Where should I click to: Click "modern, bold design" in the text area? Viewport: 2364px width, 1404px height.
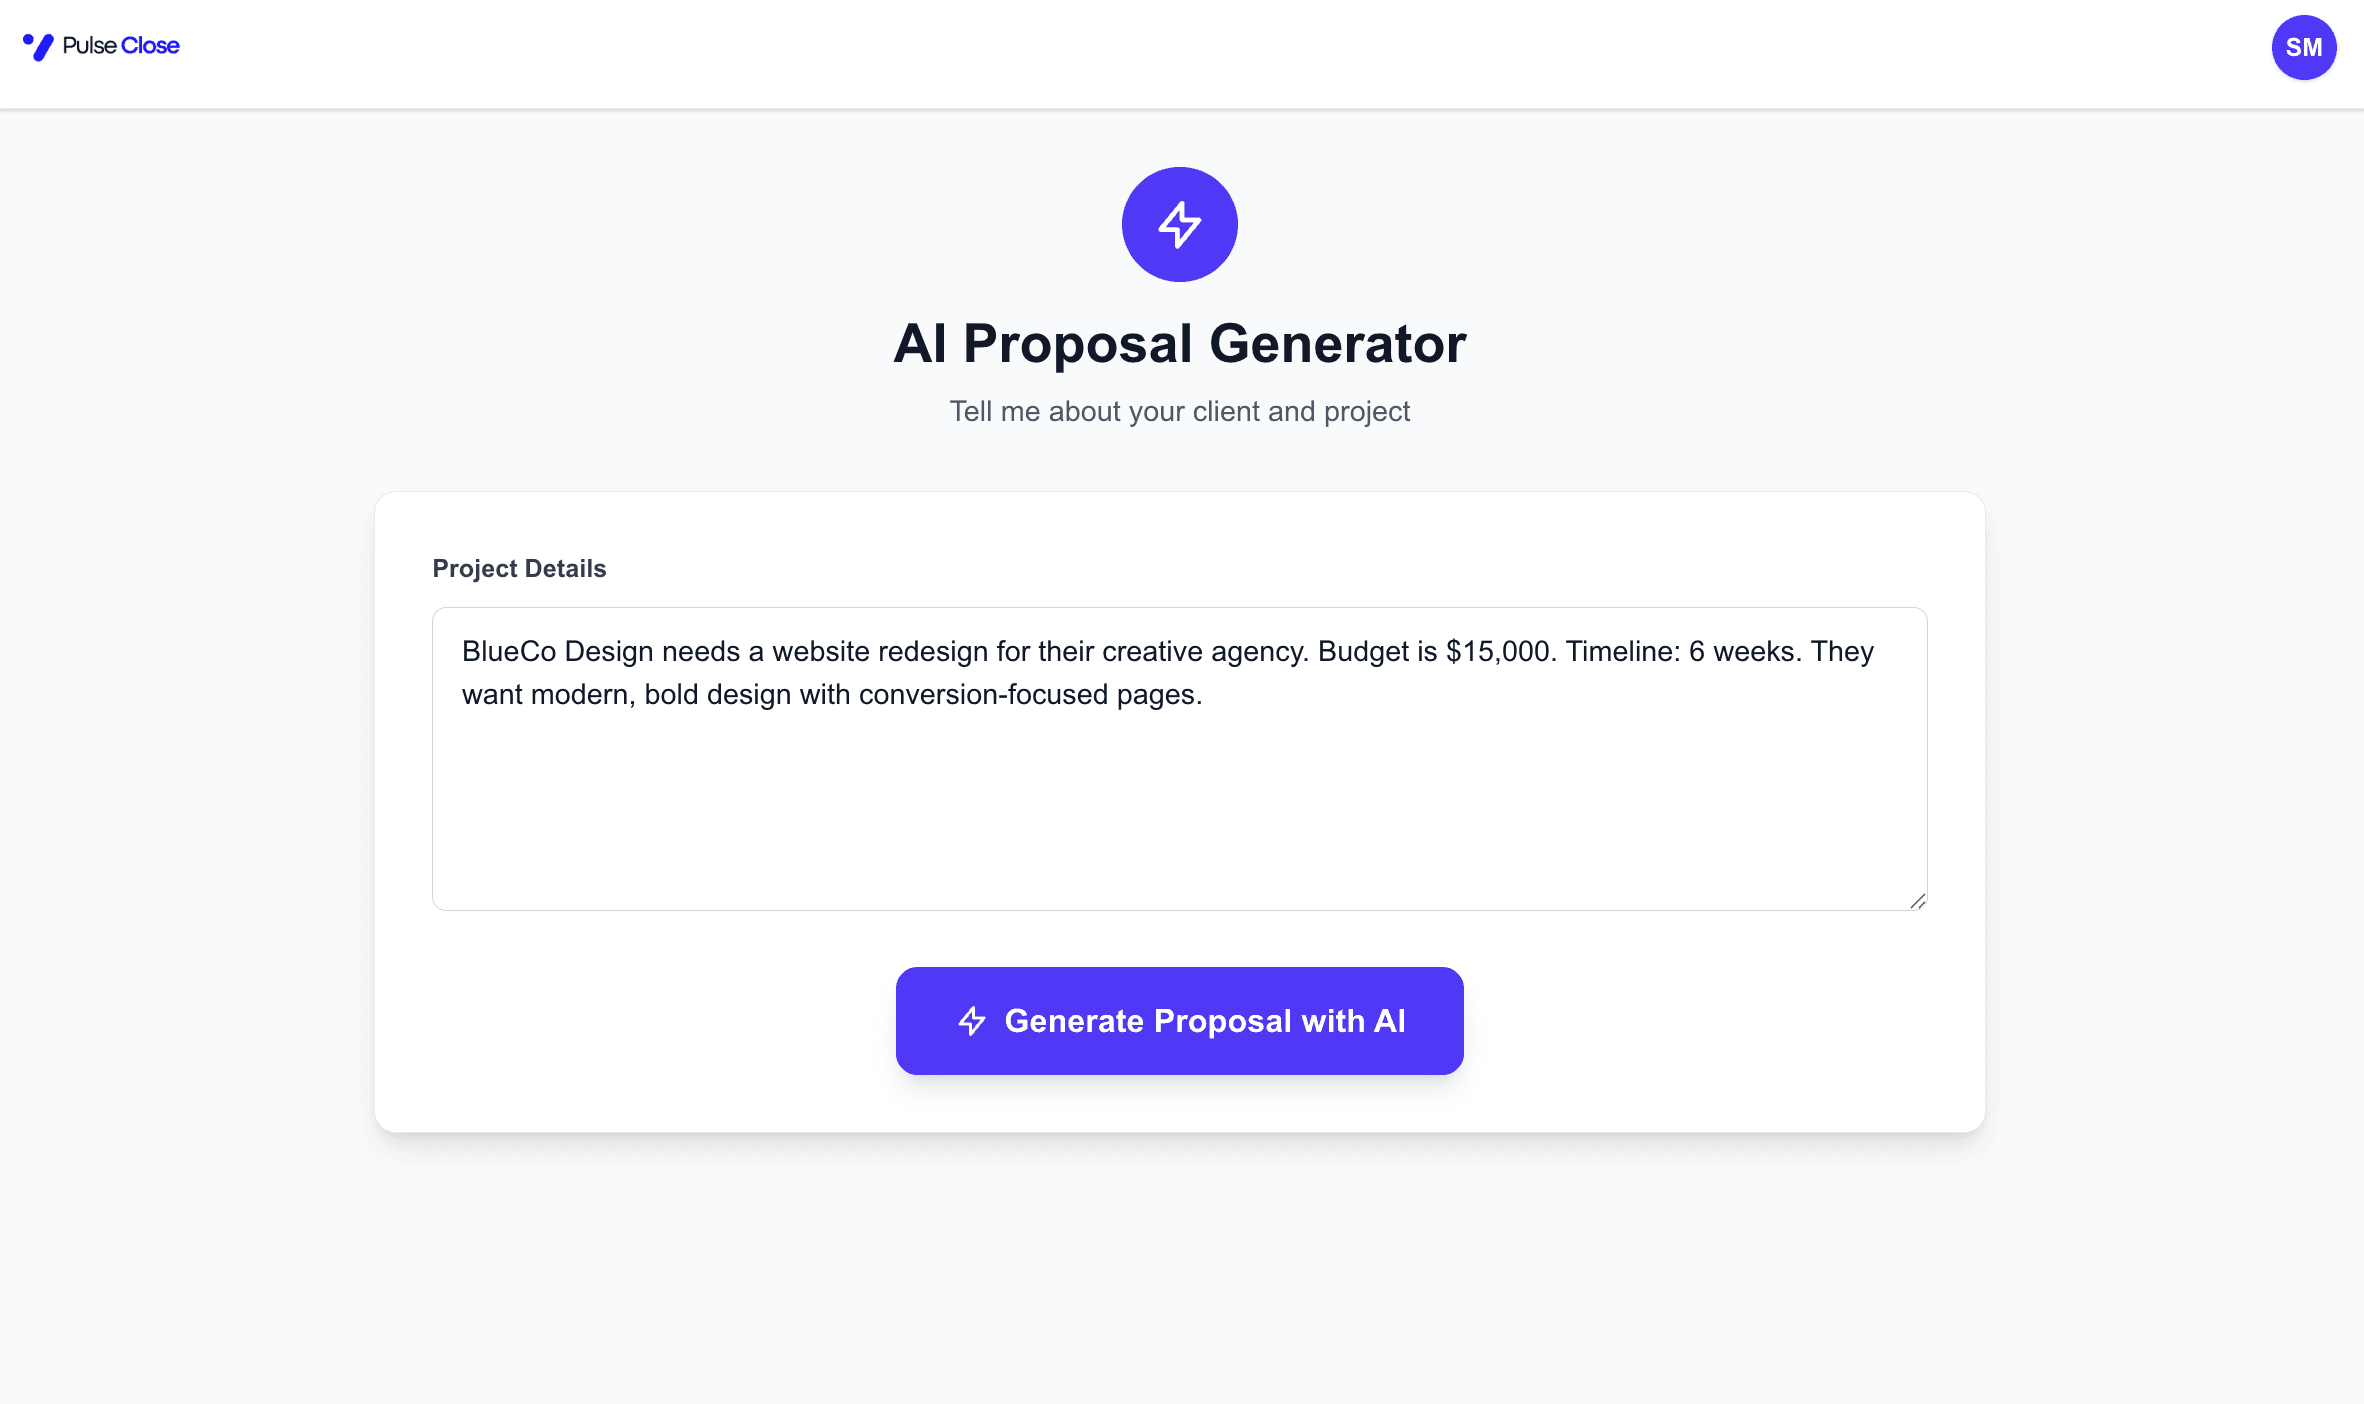[660, 695]
